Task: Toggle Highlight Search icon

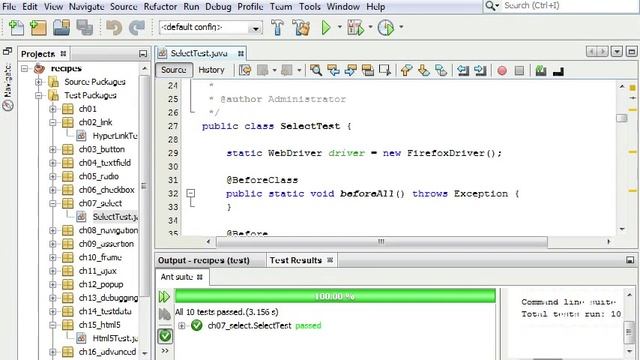Action: [368, 71]
